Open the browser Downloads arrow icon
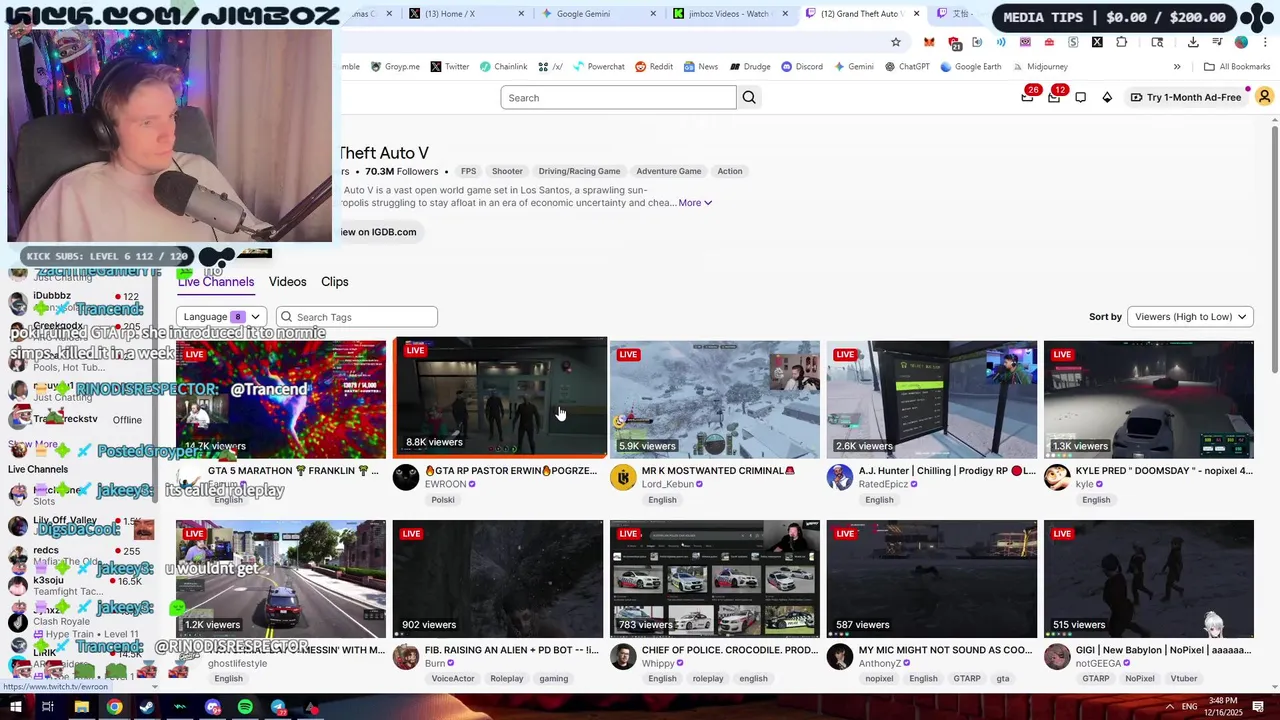Screen dimensions: 1280x720 (x=1193, y=42)
